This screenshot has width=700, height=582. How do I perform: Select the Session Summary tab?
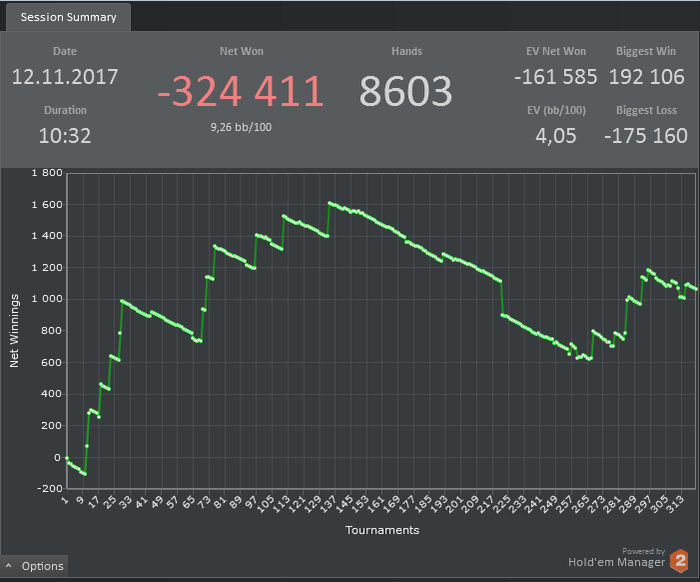click(x=68, y=17)
